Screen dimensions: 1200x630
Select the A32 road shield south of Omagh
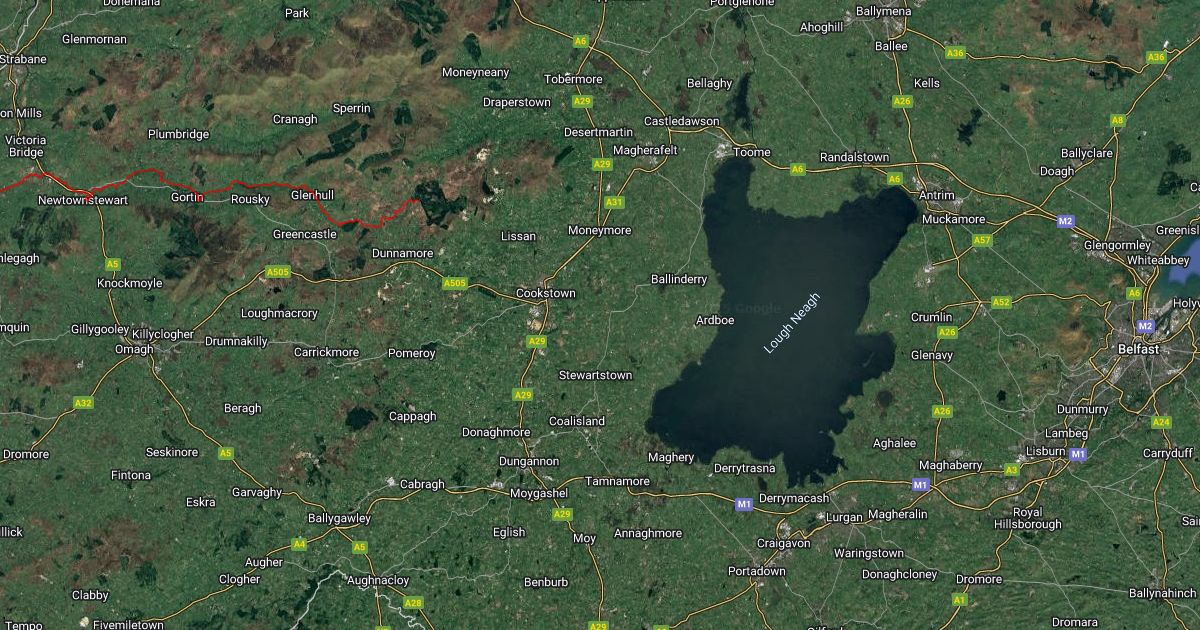(83, 403)
